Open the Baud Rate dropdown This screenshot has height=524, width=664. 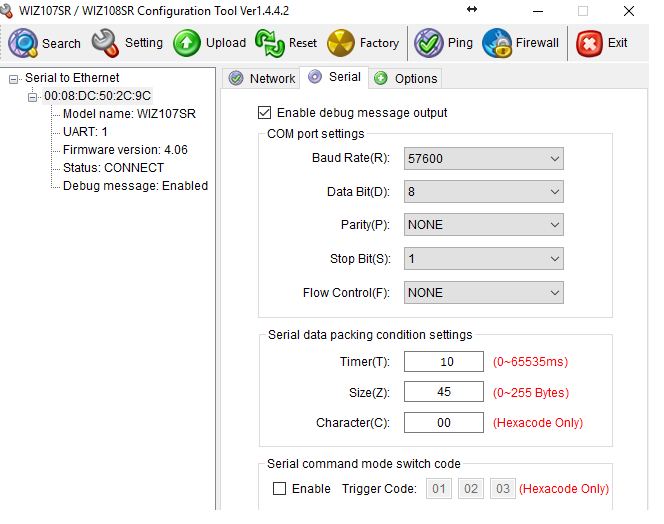pos(484,158)
